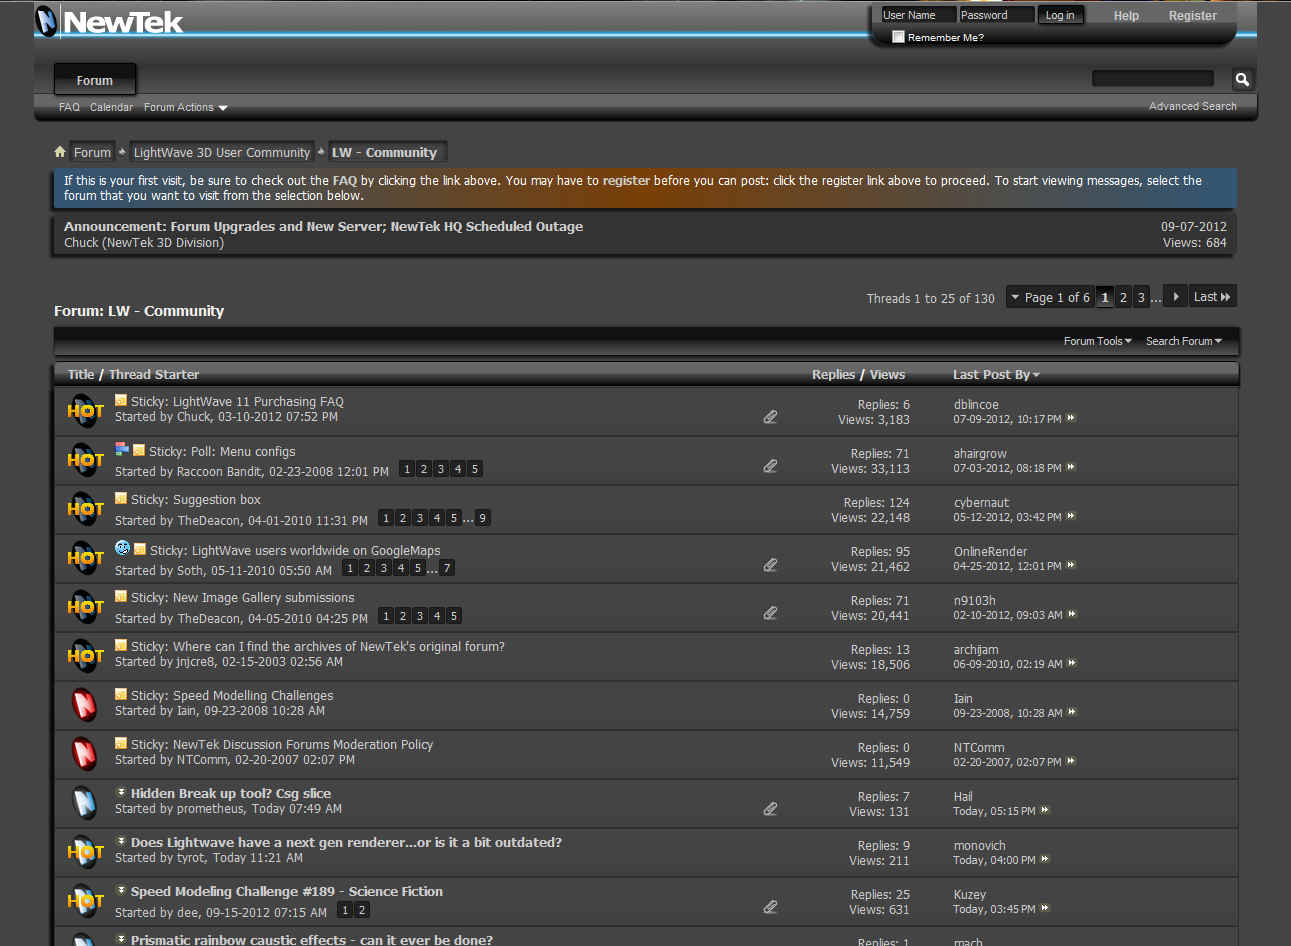Sort by Views column header
This screenshot has width=1291, height=946.
tap(887, 374)
